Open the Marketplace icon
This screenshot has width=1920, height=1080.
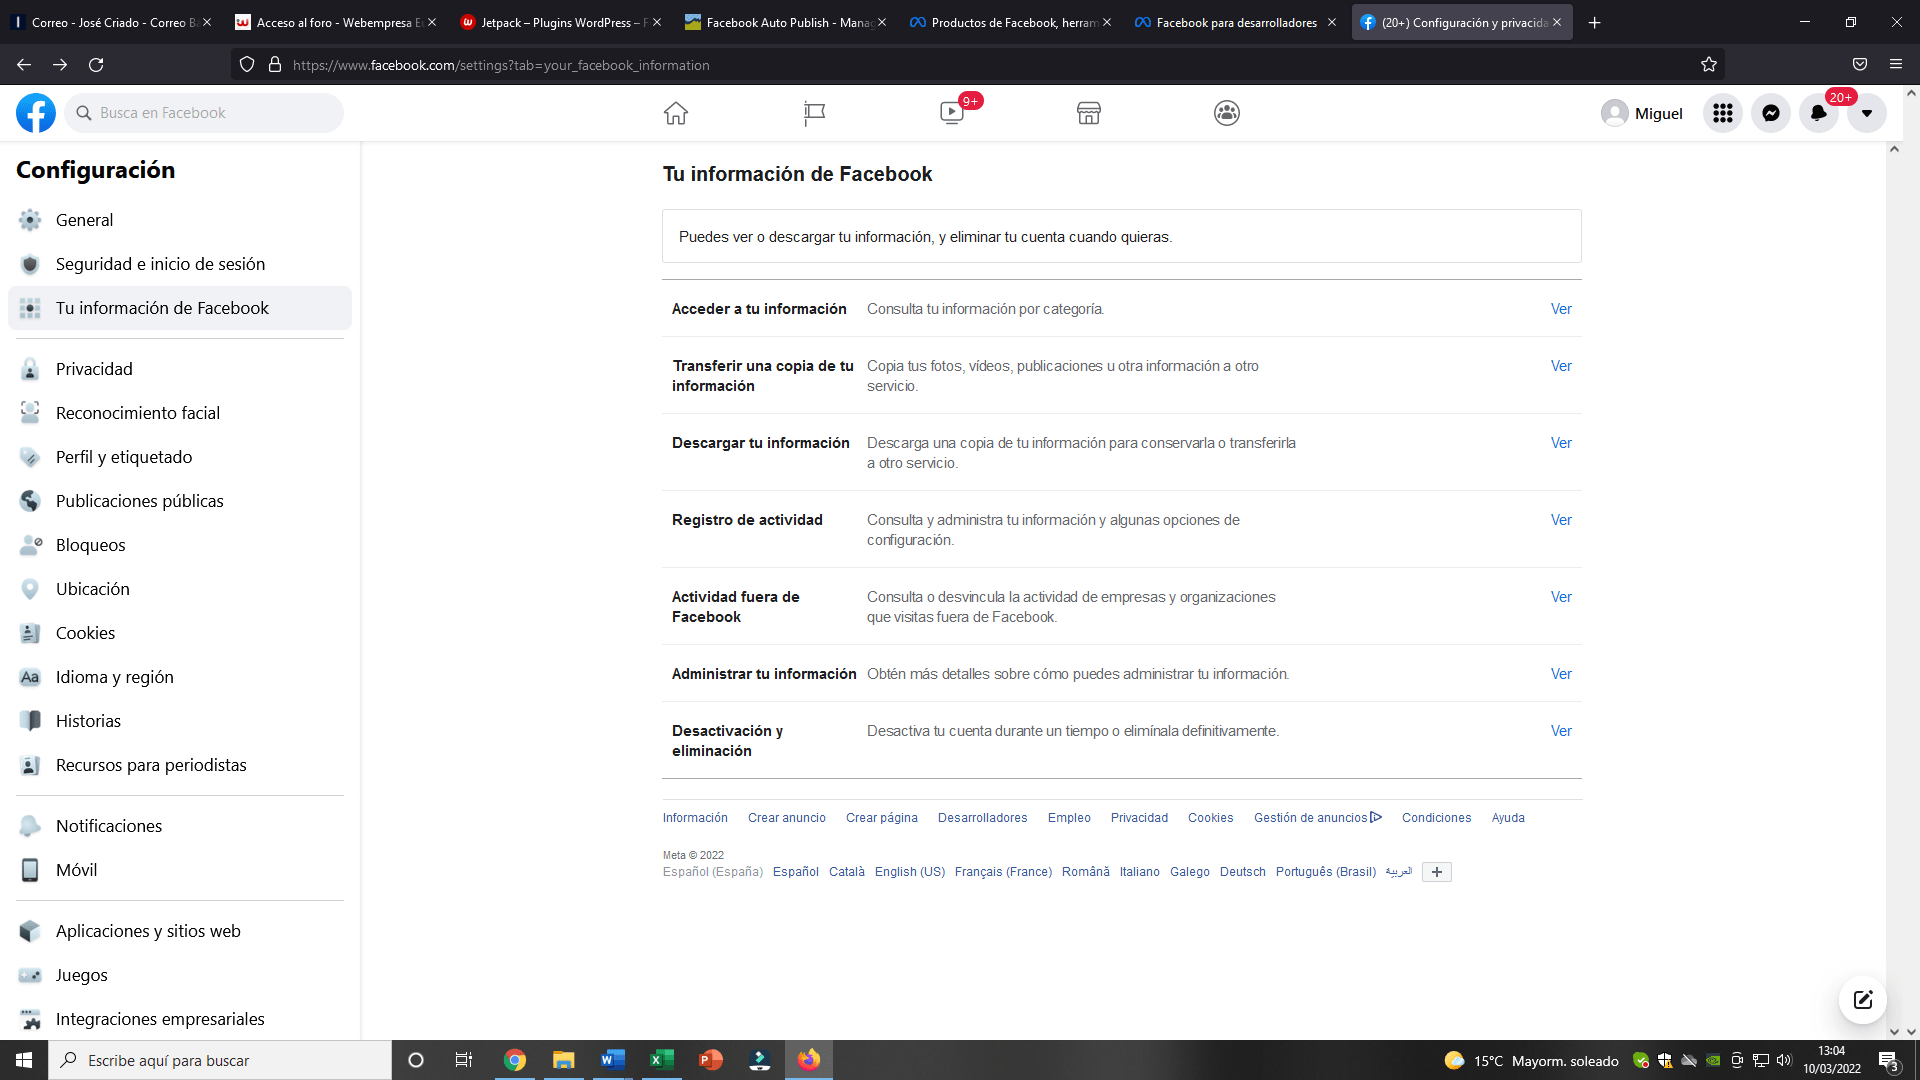[x=1089, y=113]
